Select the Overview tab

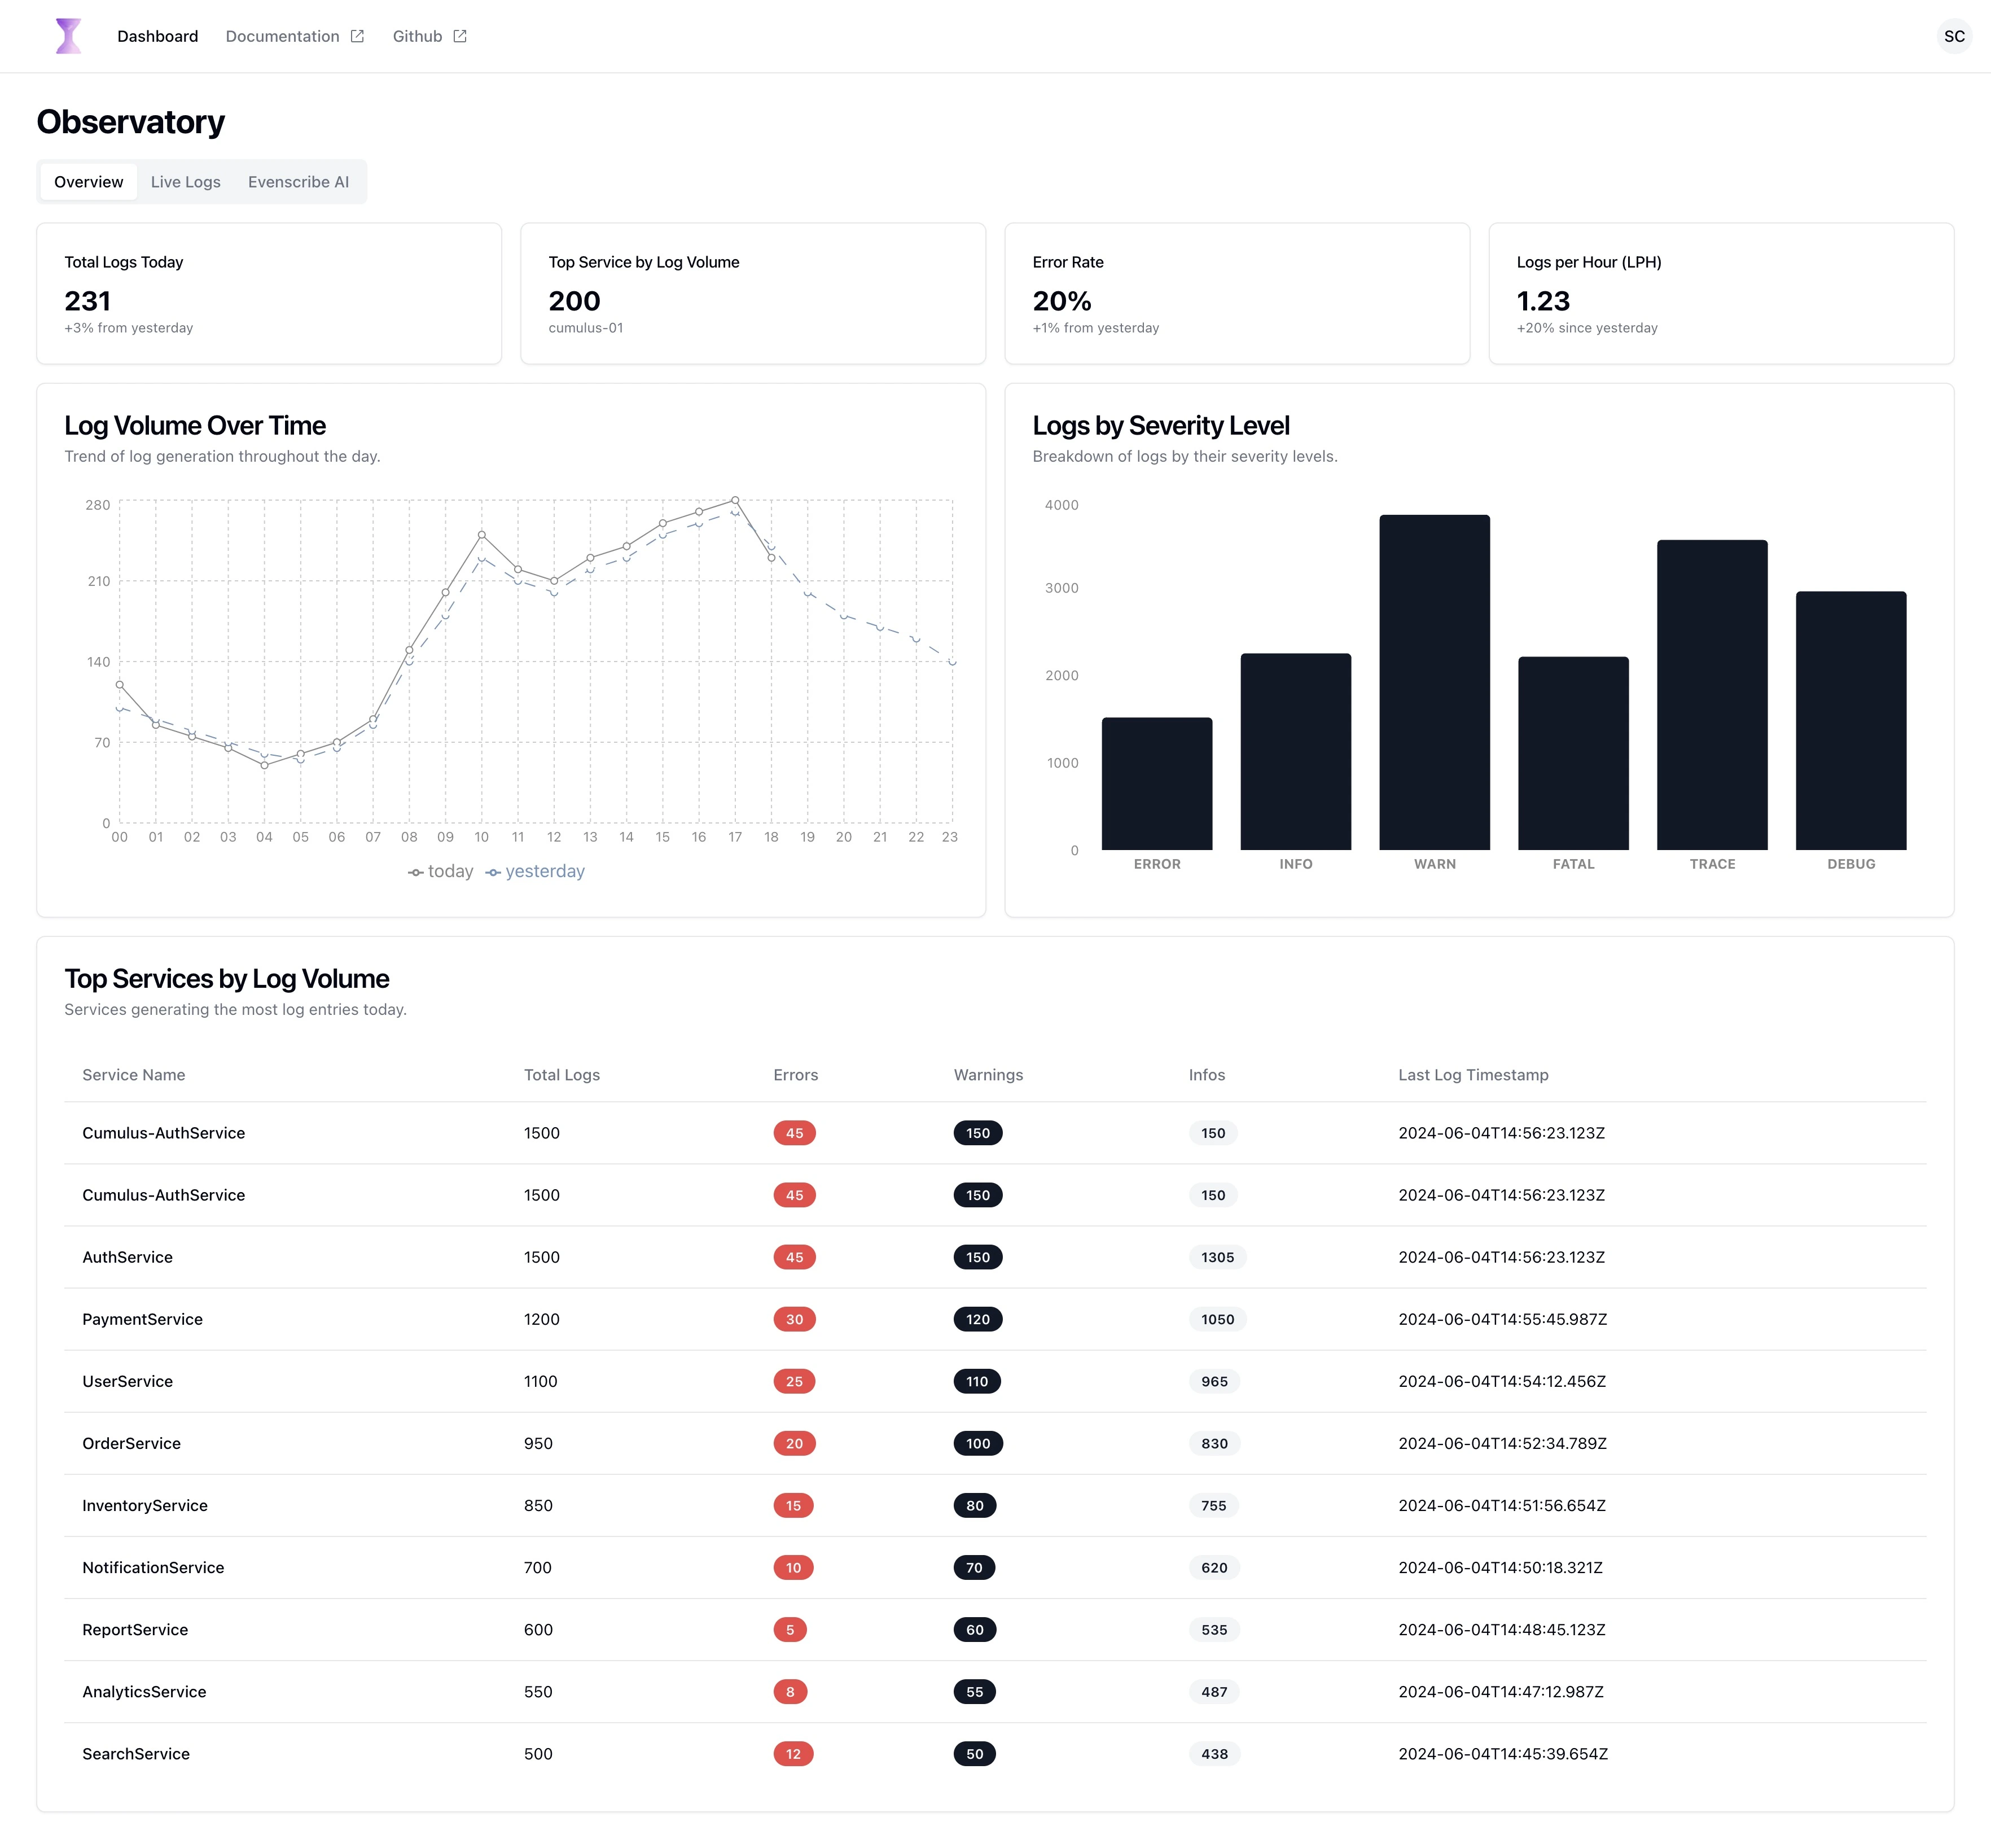[x=89, y=182]
